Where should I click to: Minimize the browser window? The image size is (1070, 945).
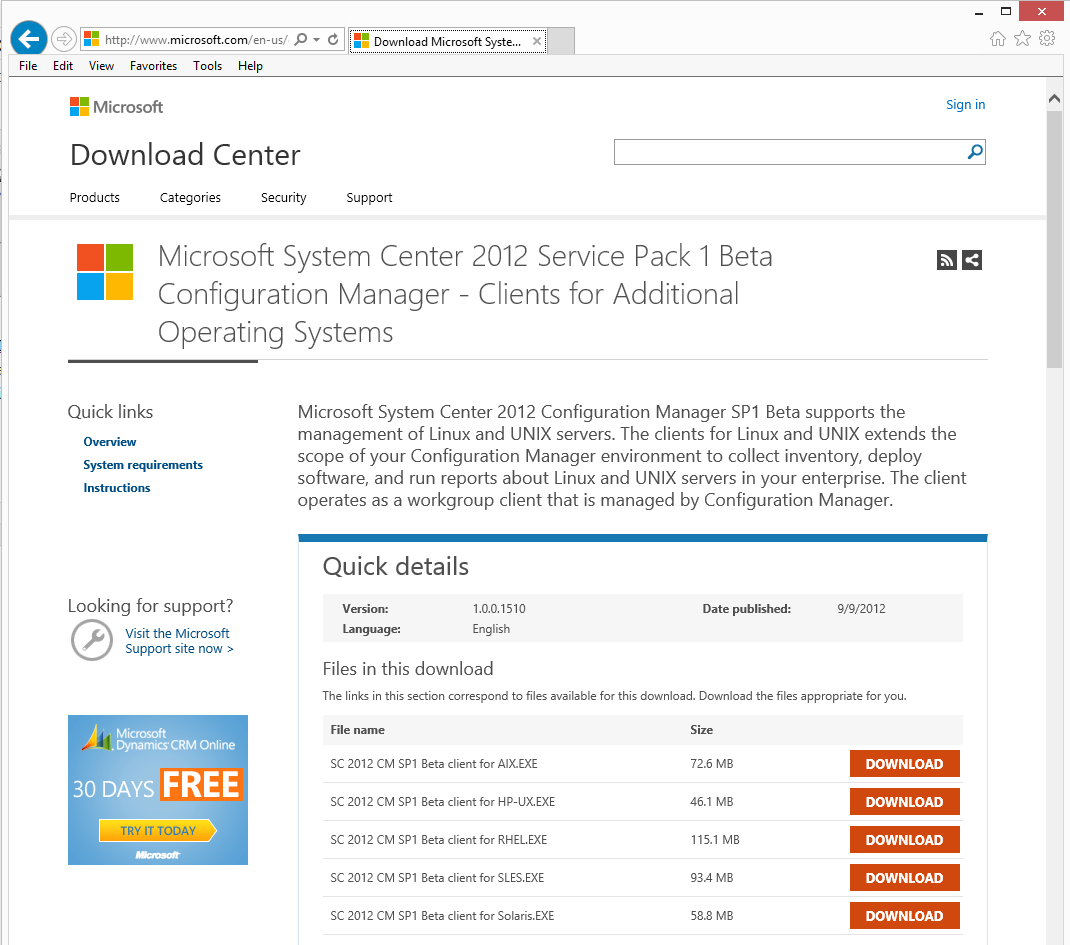coord(979,12)
